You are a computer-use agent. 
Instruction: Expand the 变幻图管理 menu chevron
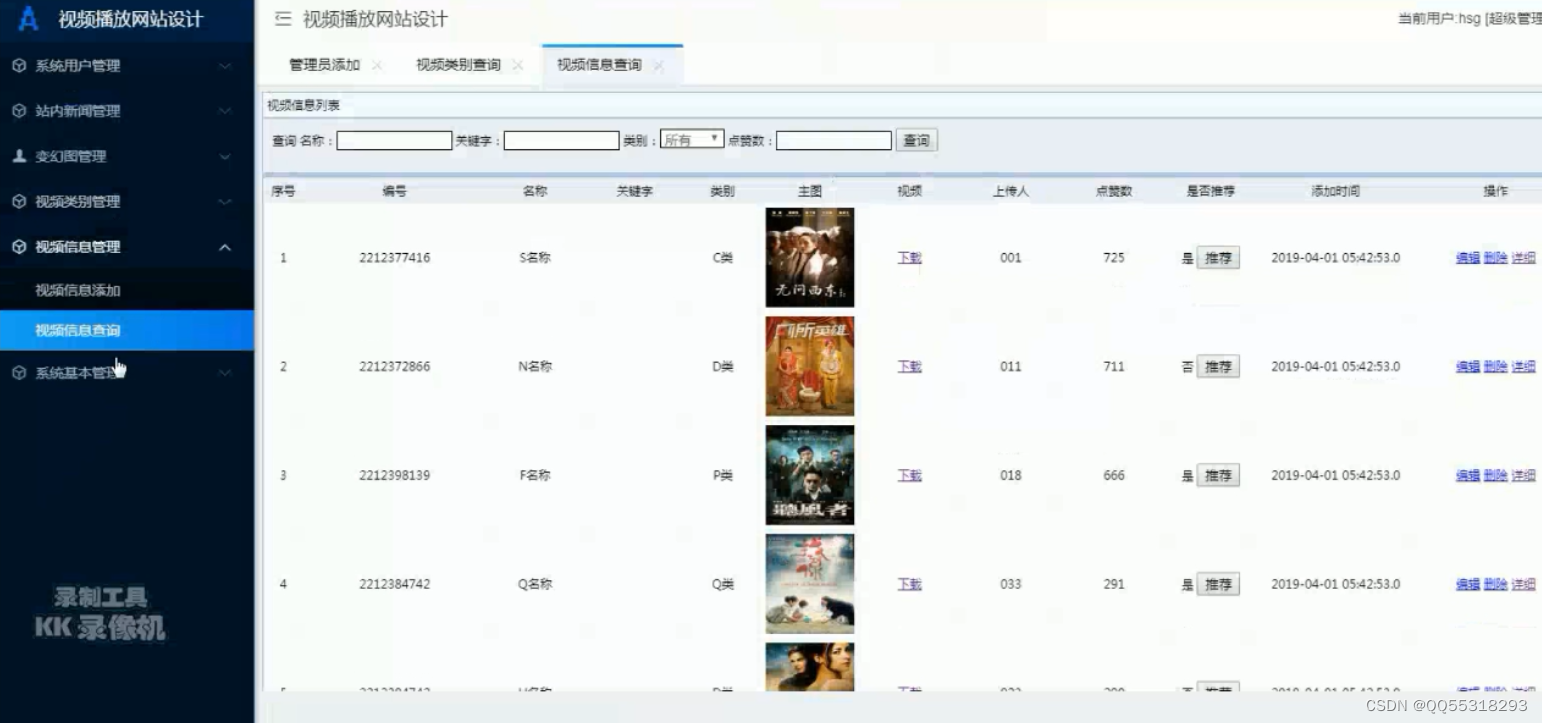[225, 156]
